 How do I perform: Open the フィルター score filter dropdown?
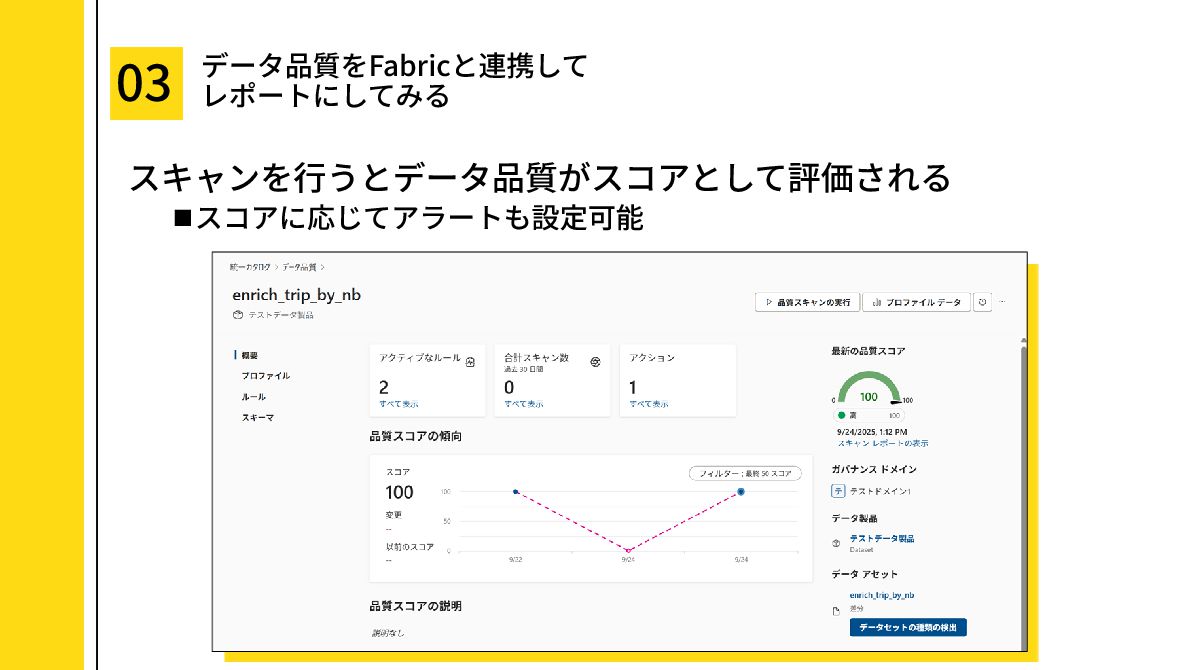coord(745,473)
